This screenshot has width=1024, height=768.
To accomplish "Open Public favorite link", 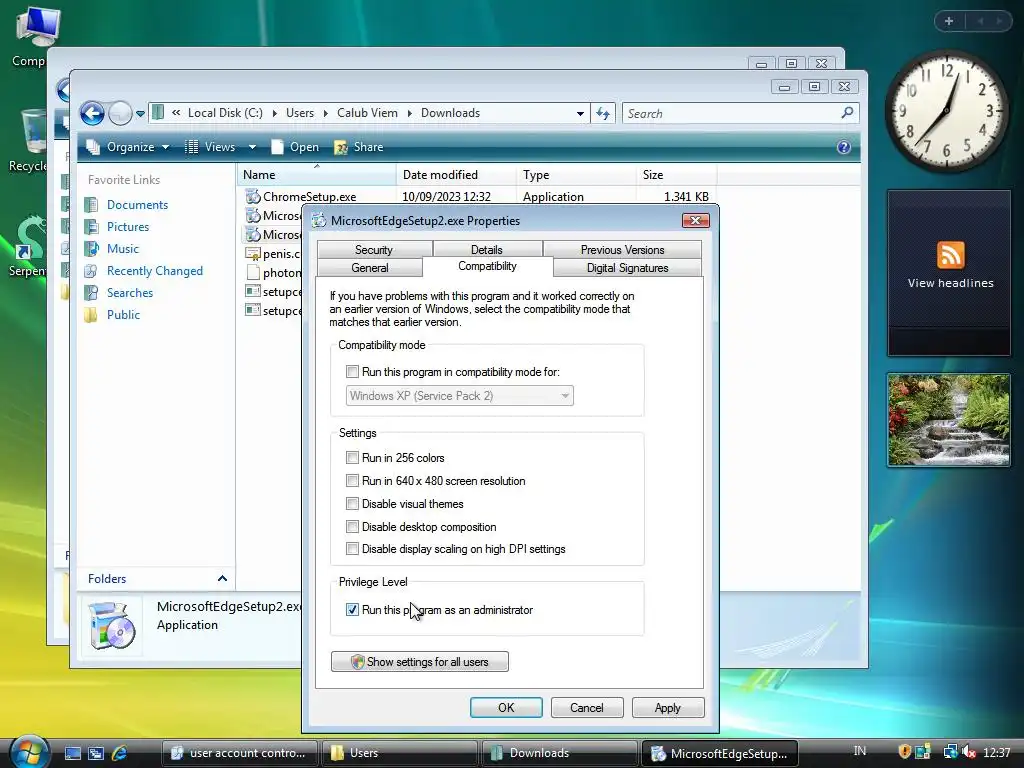I will click(123, 315).
